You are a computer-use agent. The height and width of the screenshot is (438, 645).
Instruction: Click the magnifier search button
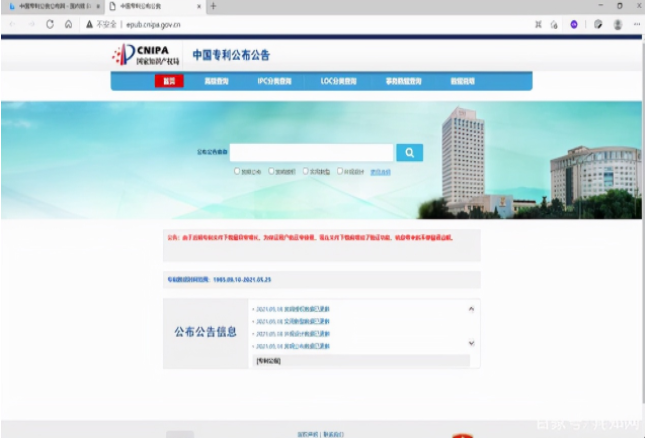click(409, 152)
